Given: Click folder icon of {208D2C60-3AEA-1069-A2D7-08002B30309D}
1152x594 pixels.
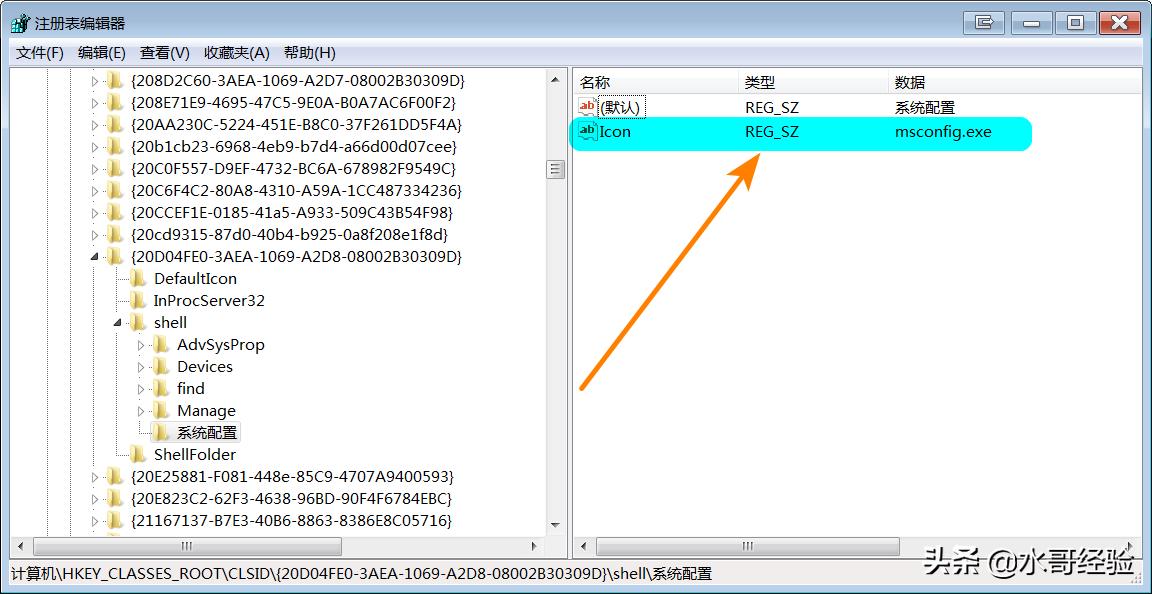Looking at the screenshot, I should click(115, 81).
